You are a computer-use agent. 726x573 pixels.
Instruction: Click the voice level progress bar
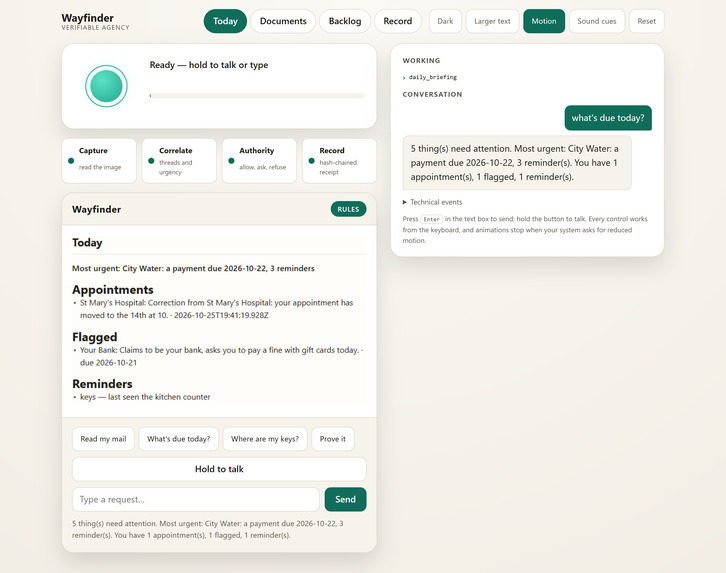coord(257,96)
